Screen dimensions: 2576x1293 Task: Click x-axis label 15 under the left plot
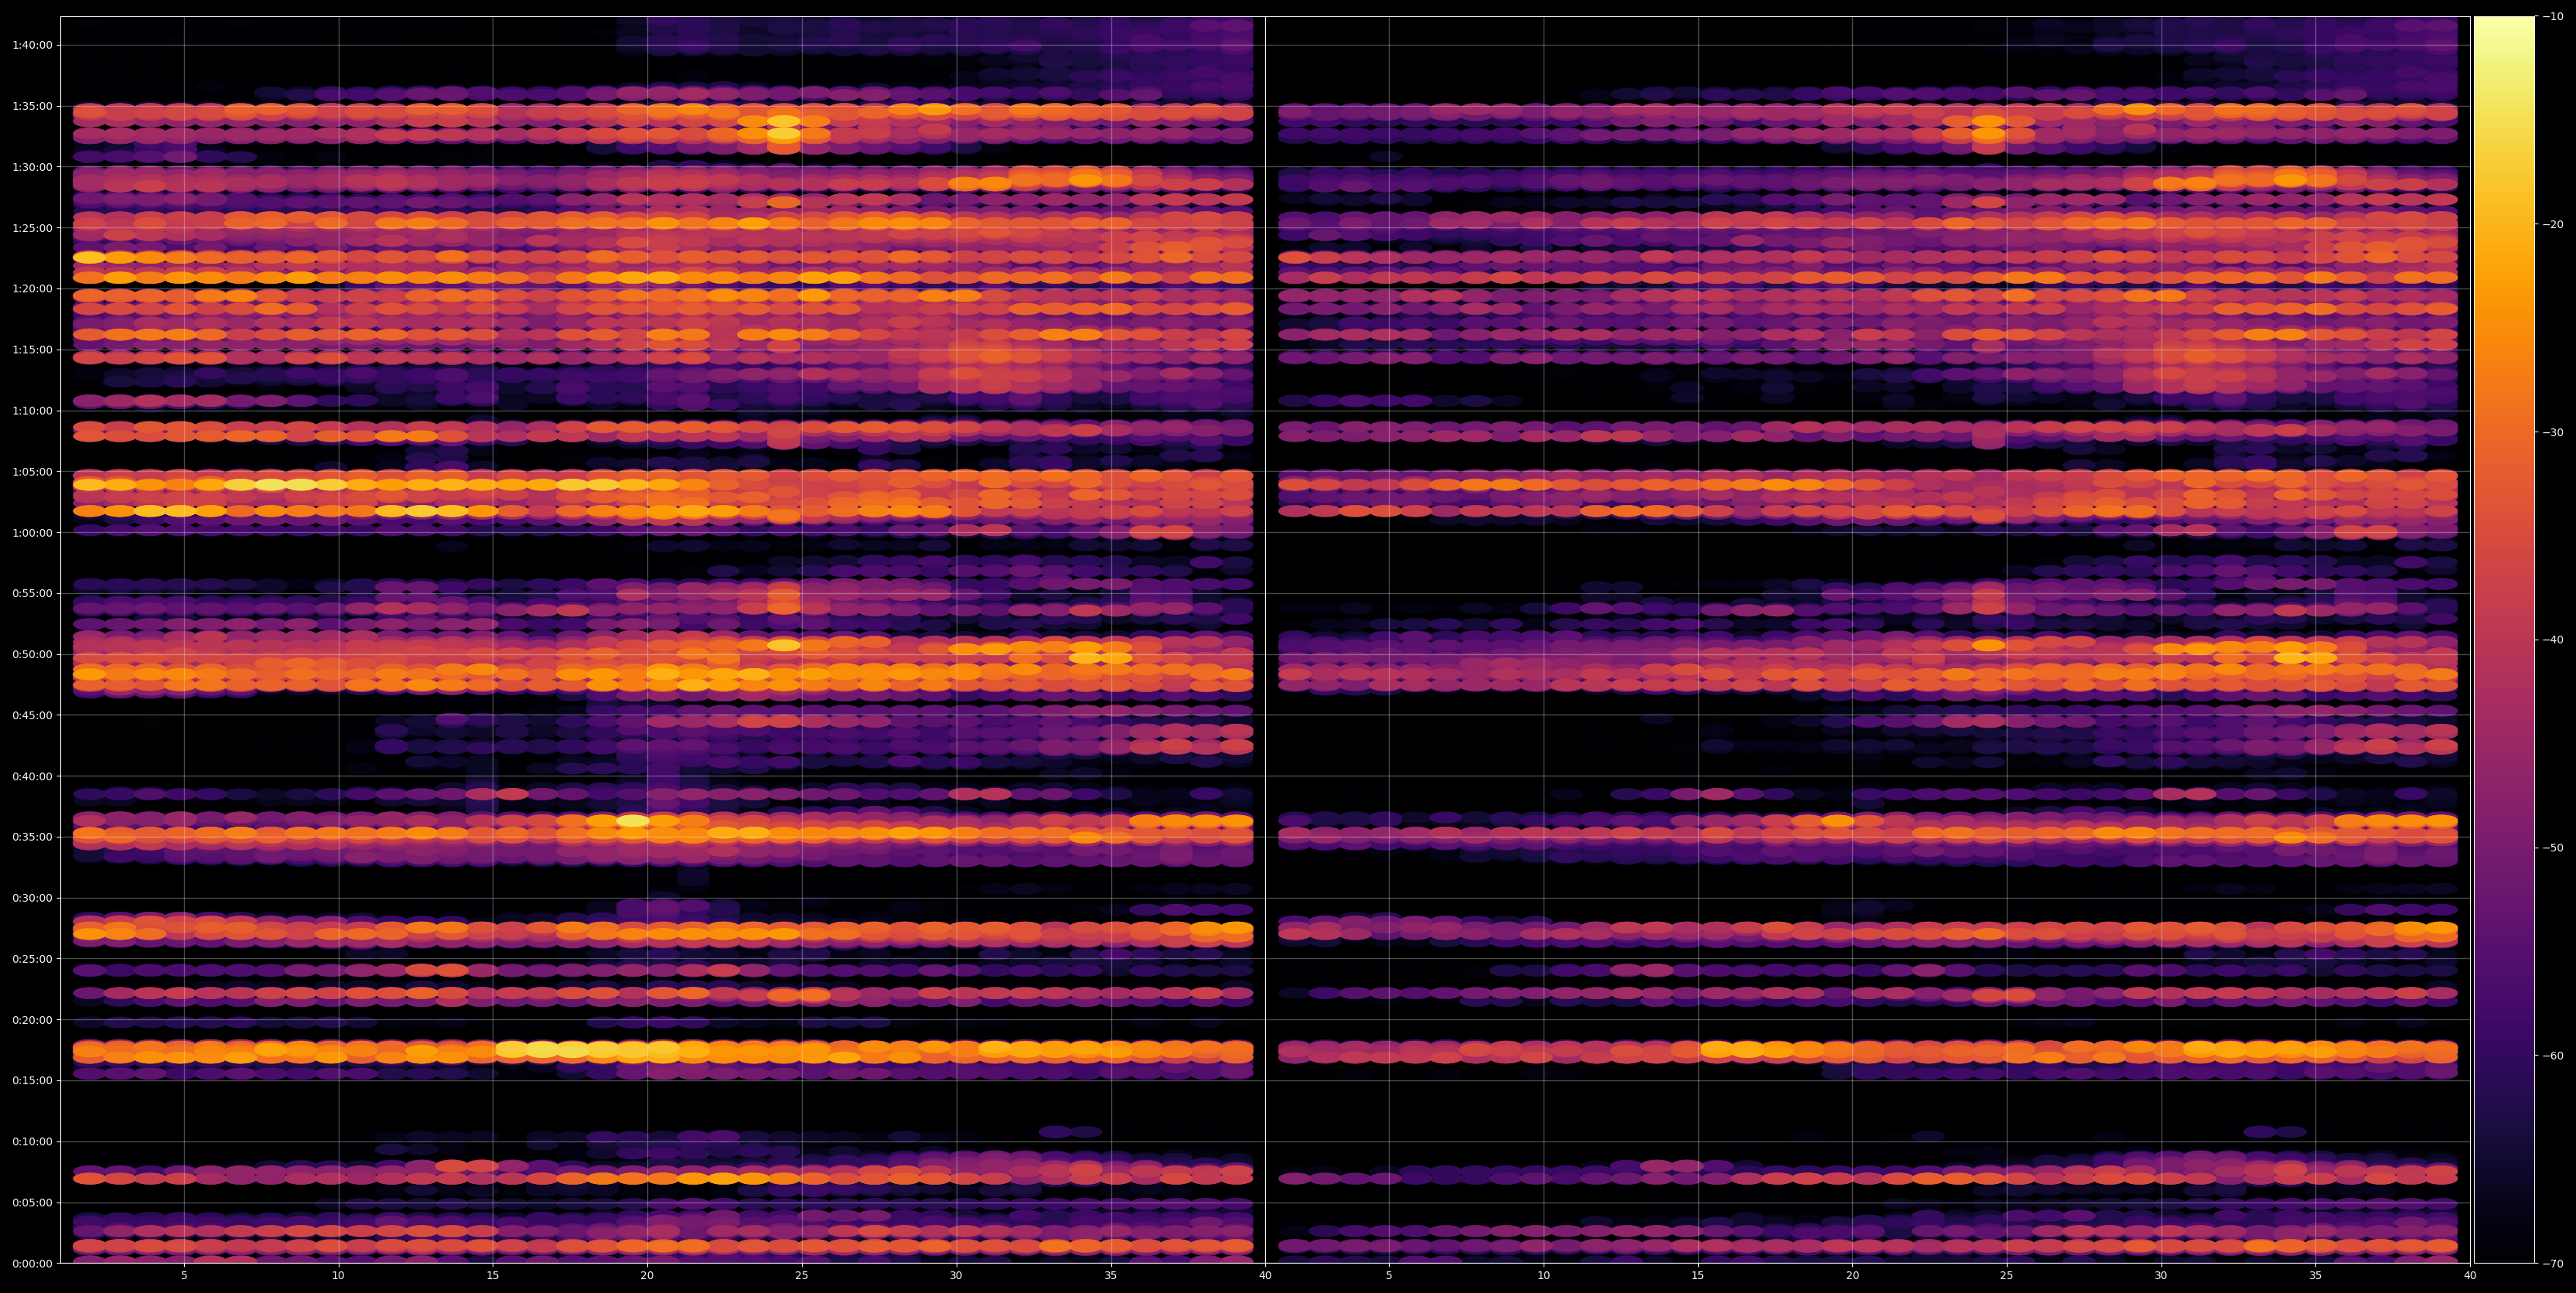point(493,1275)
